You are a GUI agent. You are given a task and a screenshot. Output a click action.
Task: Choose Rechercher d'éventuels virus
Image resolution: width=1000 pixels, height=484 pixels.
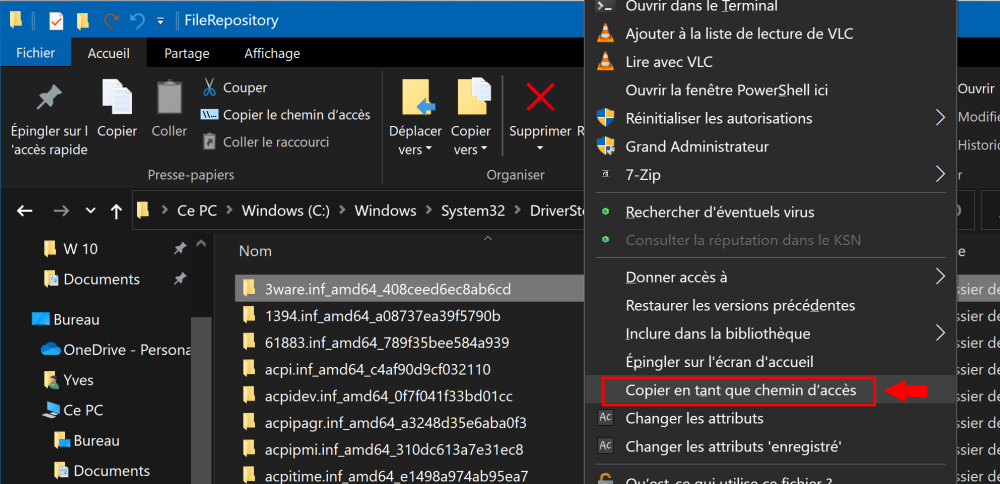point(771,212)
